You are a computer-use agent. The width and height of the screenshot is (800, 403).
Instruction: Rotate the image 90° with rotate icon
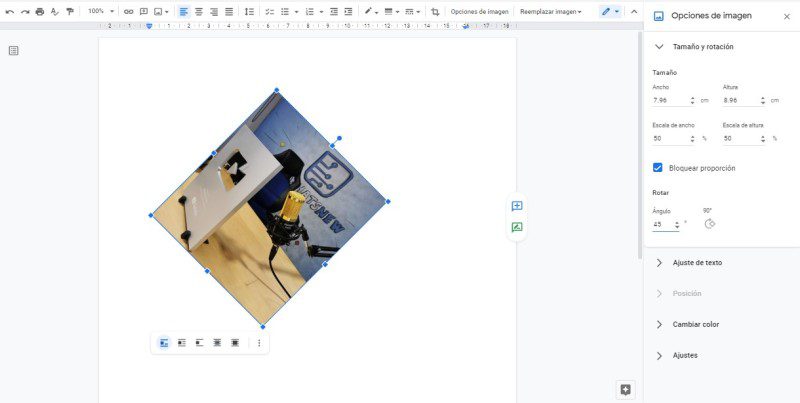pos(709,224)
